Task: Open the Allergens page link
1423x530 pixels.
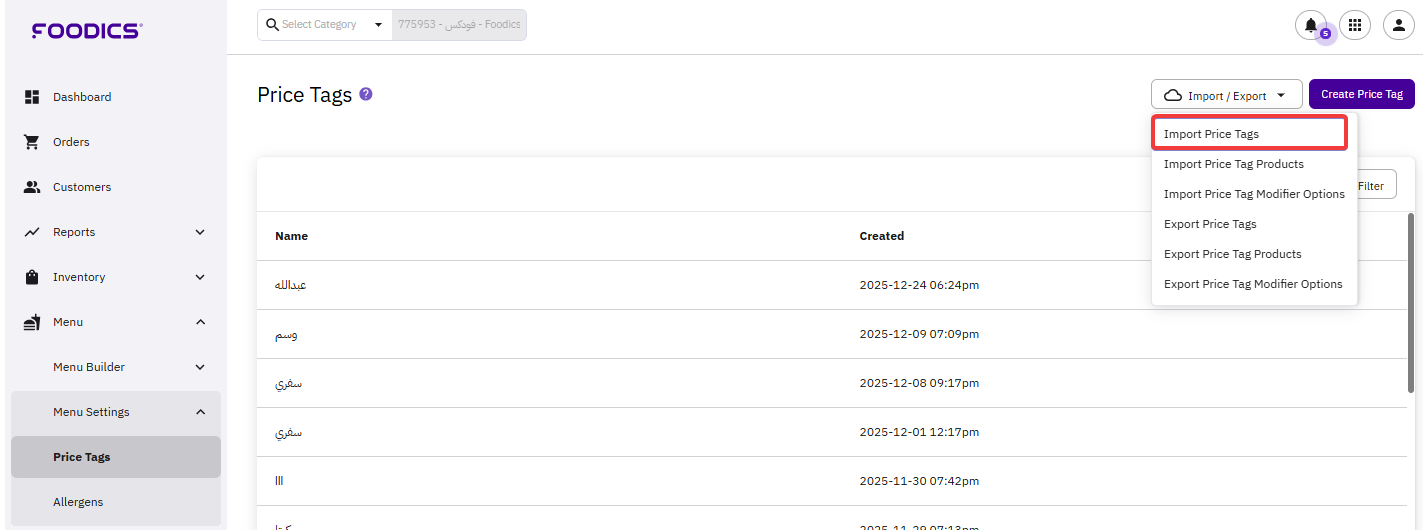Action: (x=78, y=502)
